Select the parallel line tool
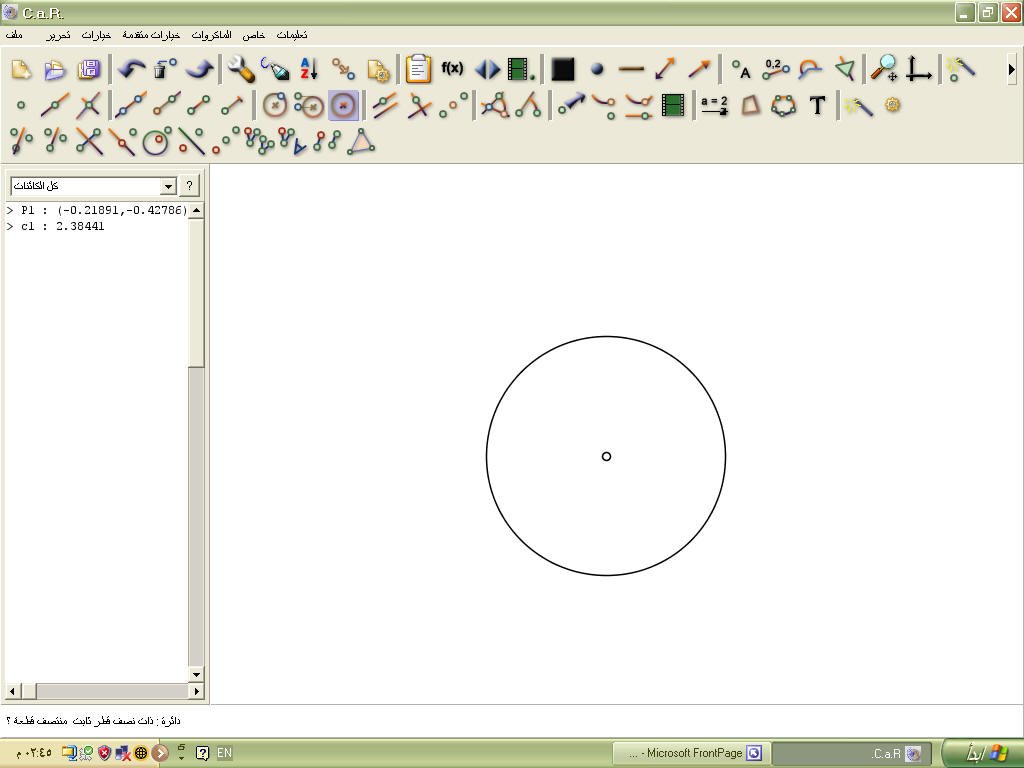Image resolution: width=1024 pixels, height=768 pixels. click(x=385, y=105)
